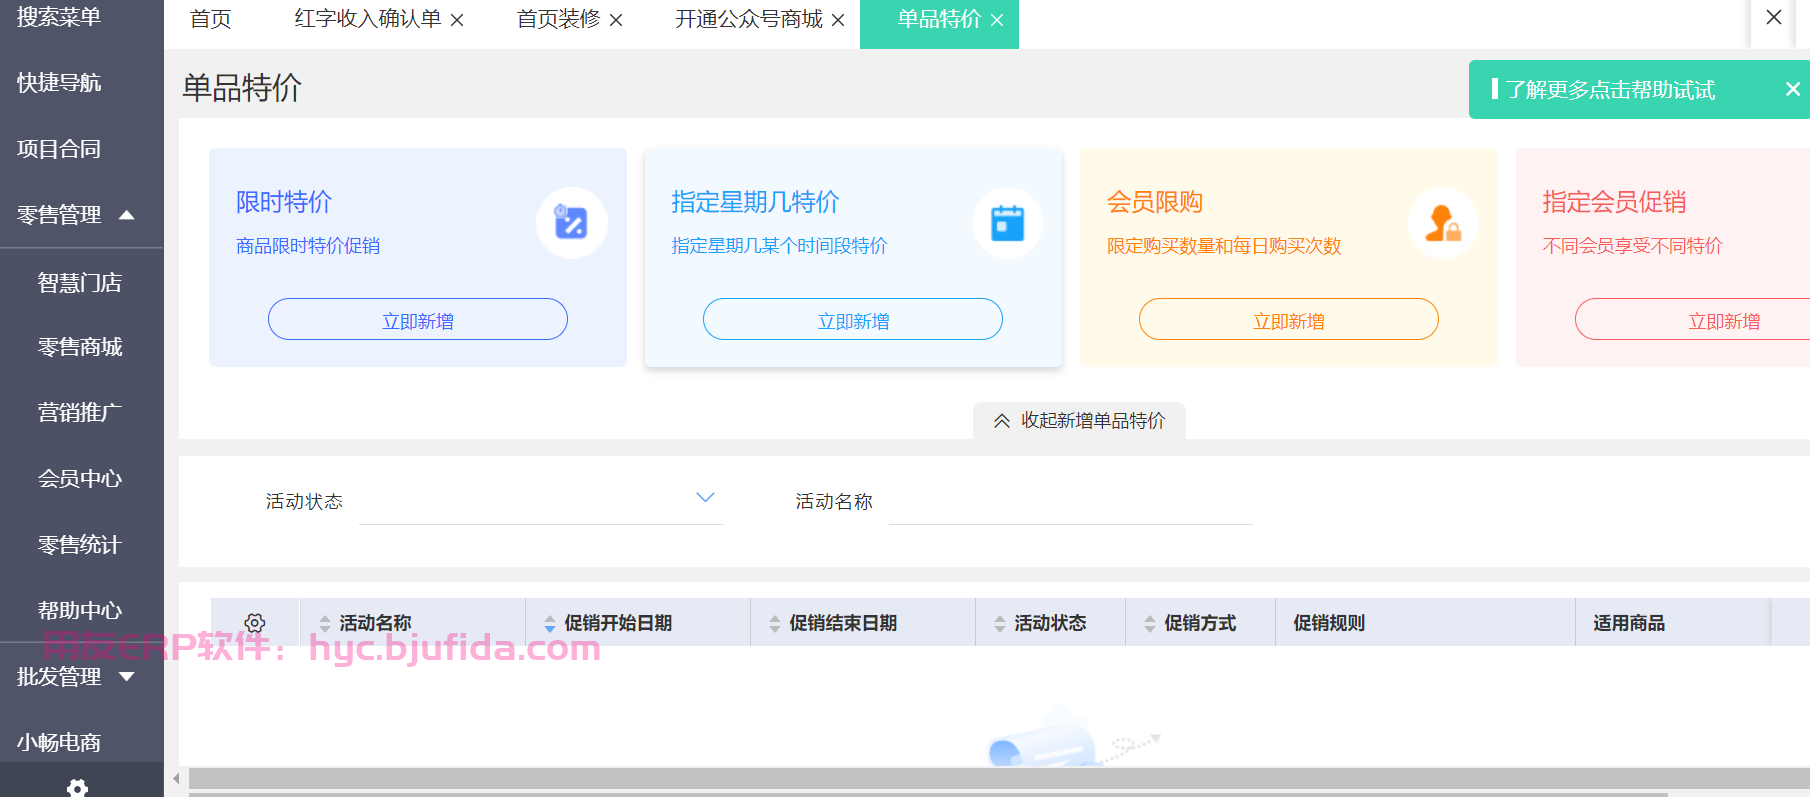The image size is (1810, 797).
Task: Open table column settings gear icon
Action: [255, 623]
